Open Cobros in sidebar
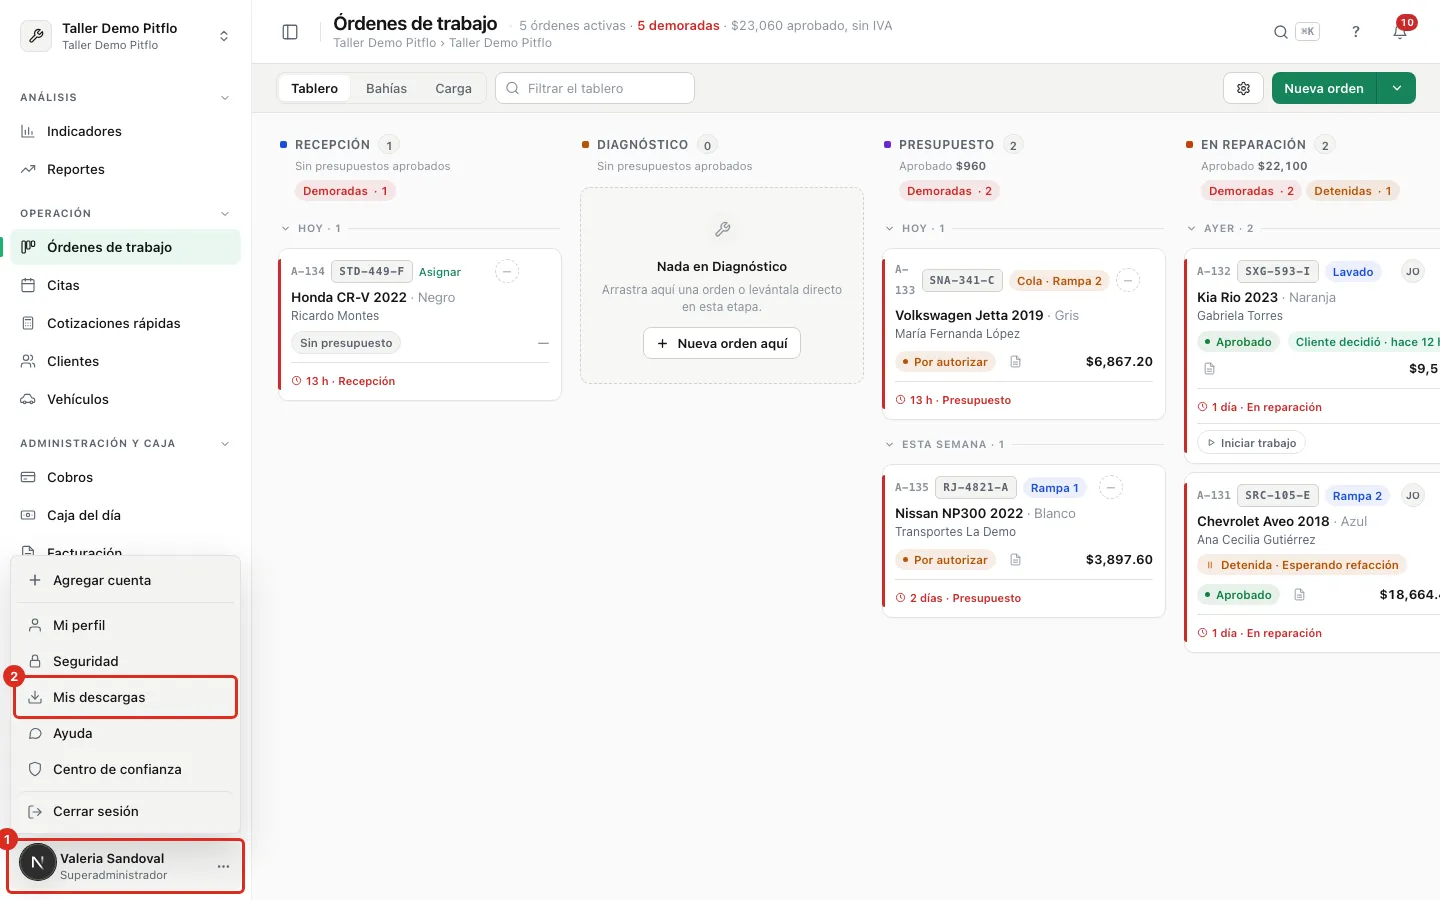 click(125, 477)
